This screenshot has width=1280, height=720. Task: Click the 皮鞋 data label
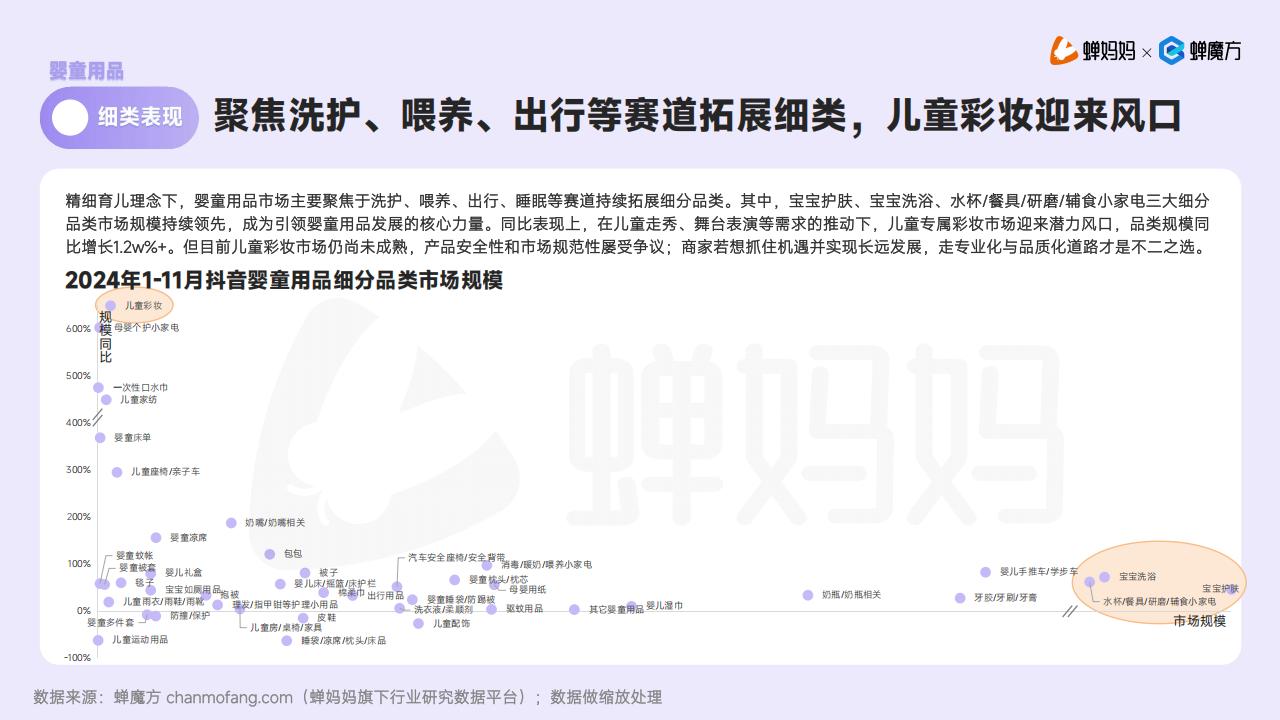click(x=326, y=617)
